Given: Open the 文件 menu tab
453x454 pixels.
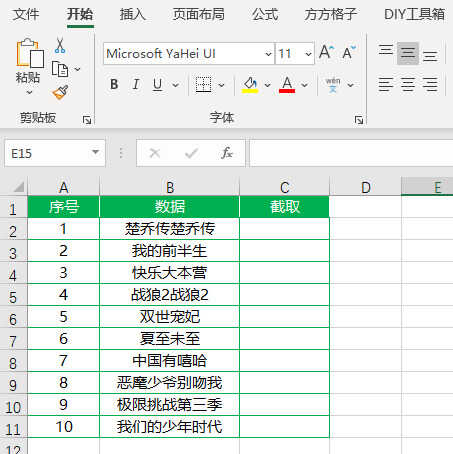Looking at the screenshot, I should 26,14.
